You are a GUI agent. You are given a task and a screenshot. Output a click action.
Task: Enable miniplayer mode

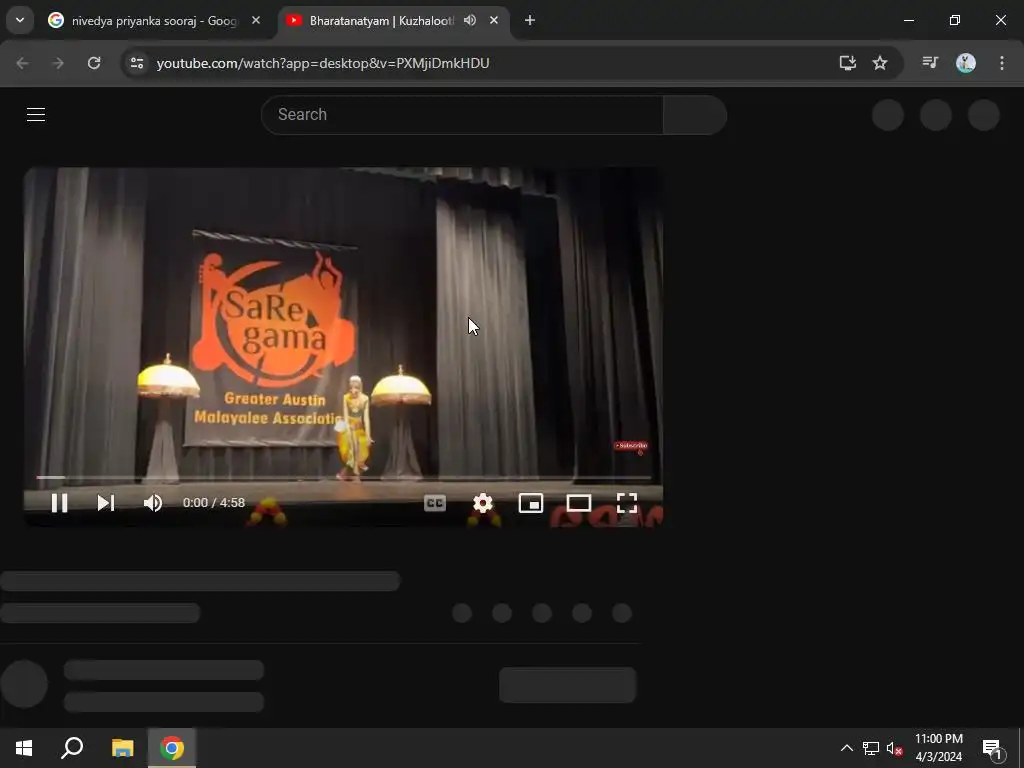(x=531, y=503)
